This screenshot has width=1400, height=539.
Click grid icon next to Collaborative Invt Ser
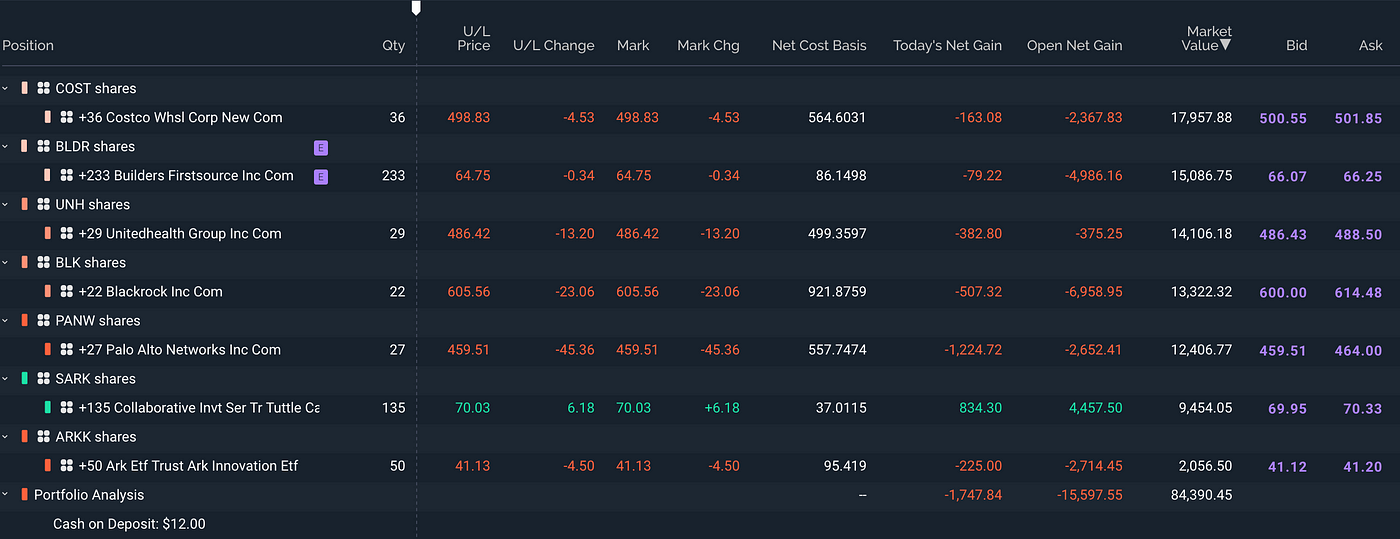pyautogui.click(x=66, y=407)
